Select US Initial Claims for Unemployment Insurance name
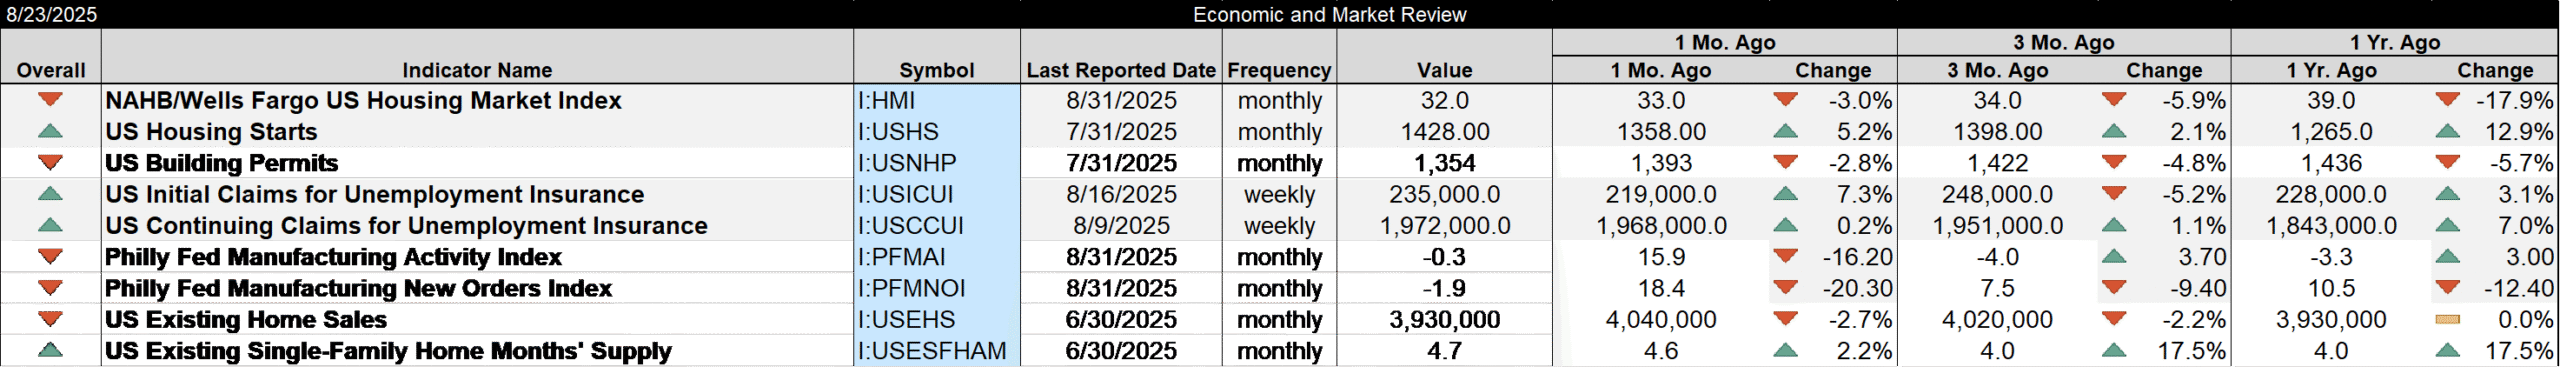This screenshot has width=2560, height=367. [x=375, y=194]
